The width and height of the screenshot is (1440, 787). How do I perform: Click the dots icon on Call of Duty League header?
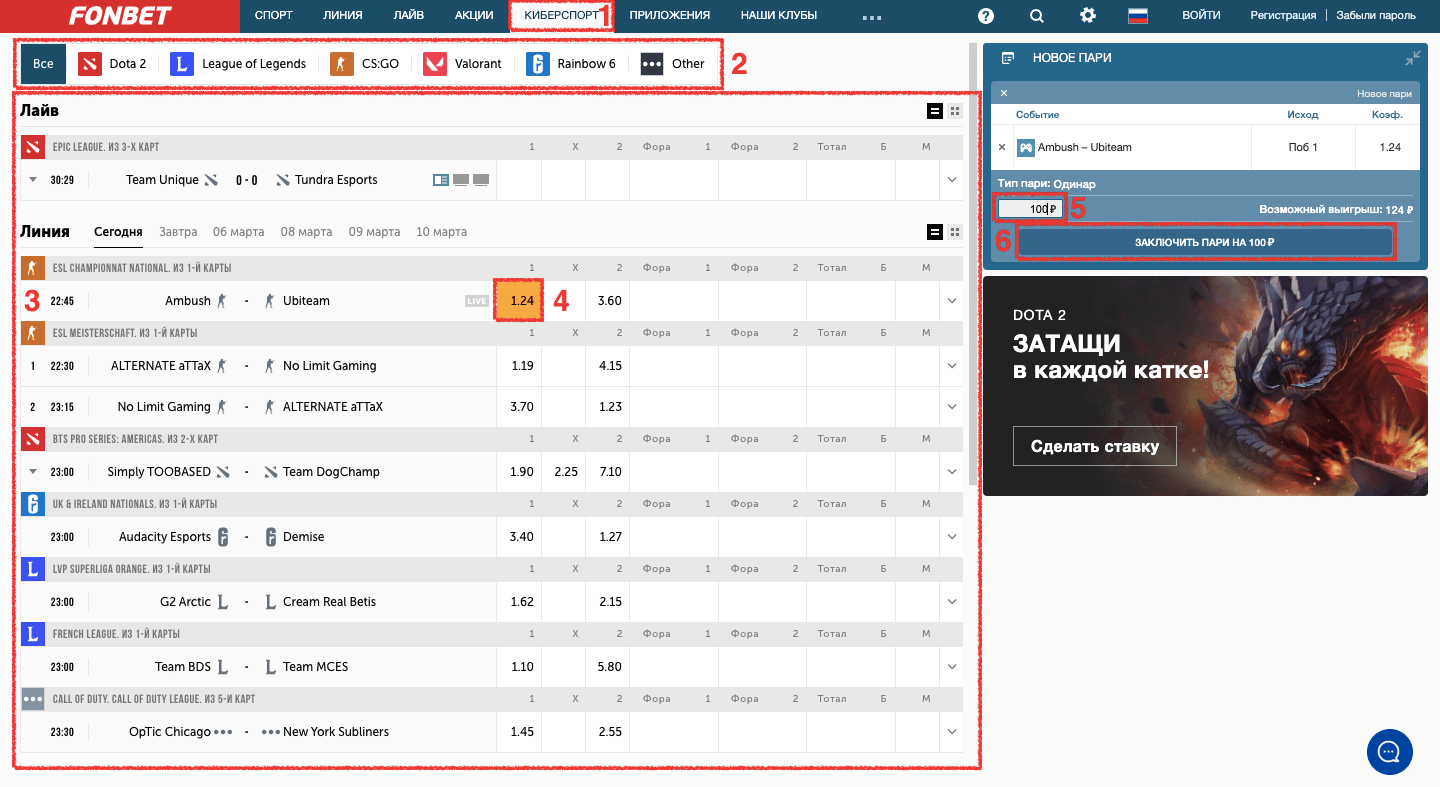32,699
